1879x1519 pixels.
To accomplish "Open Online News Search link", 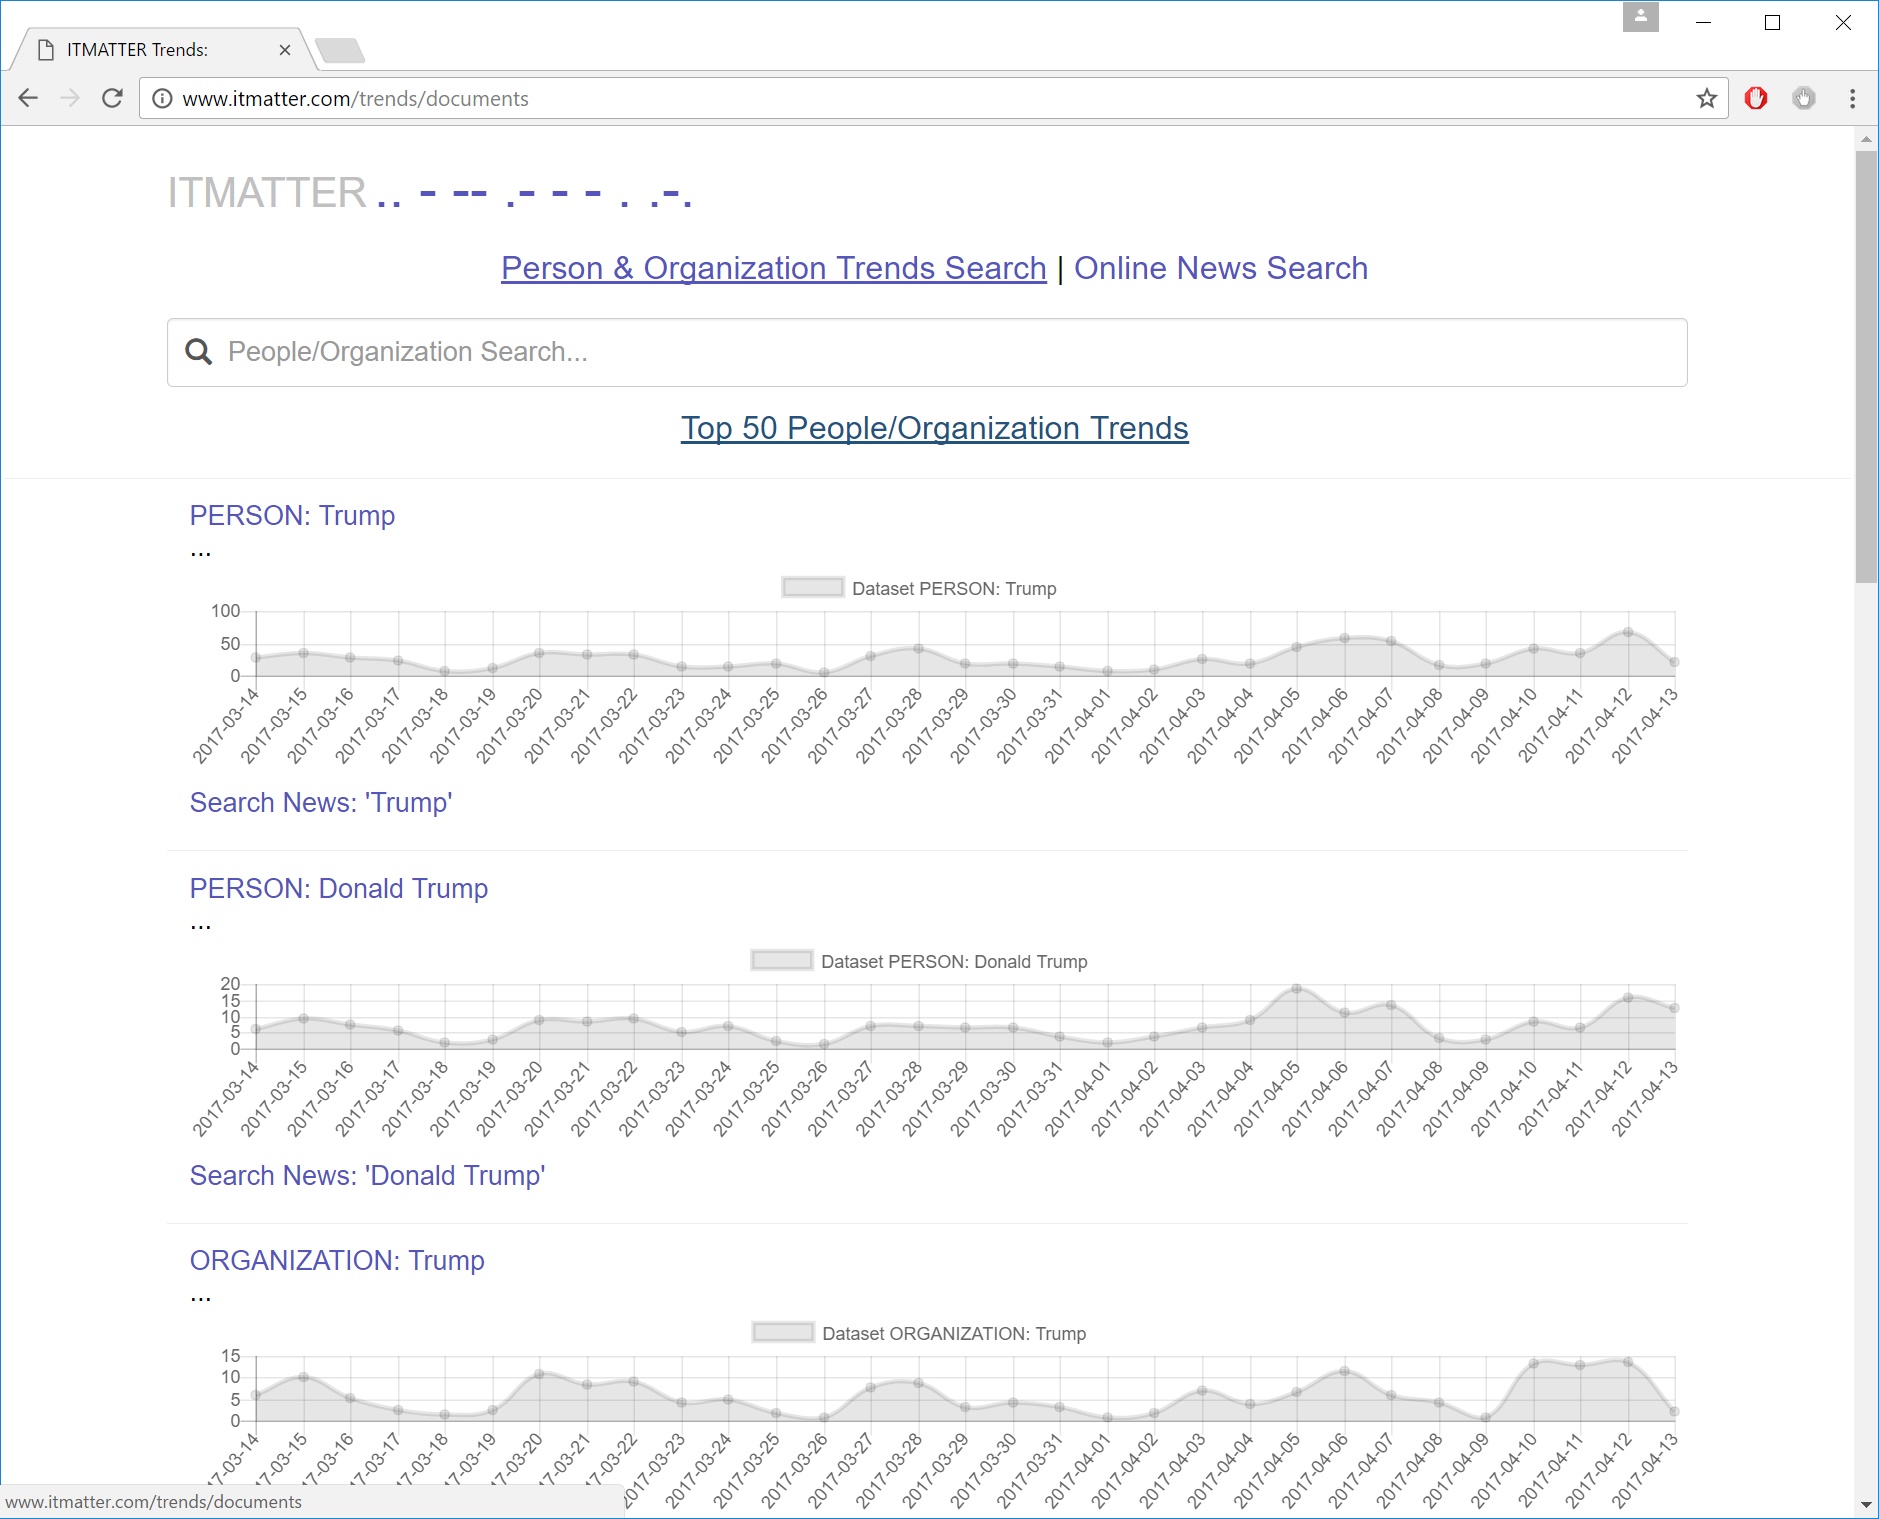I will pyautogui.click(x=1221, y=268).
